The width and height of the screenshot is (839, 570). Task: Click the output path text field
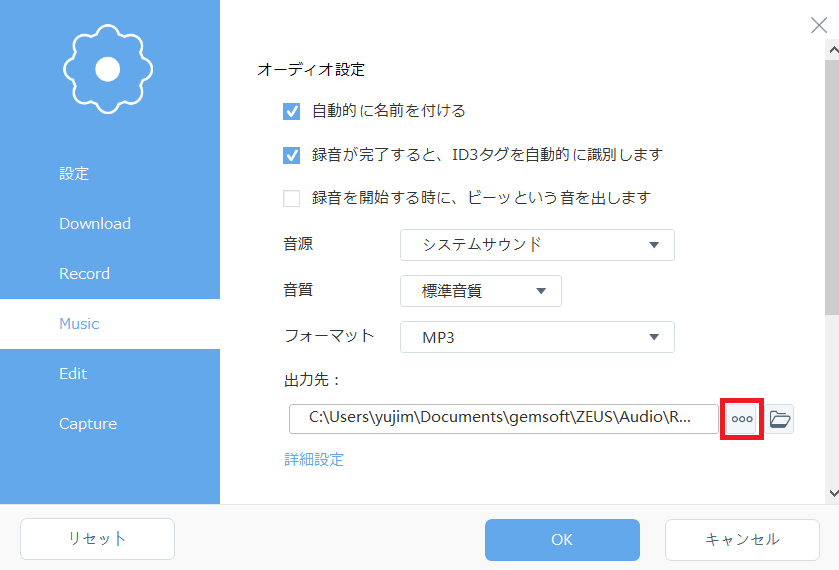(503, 418)
